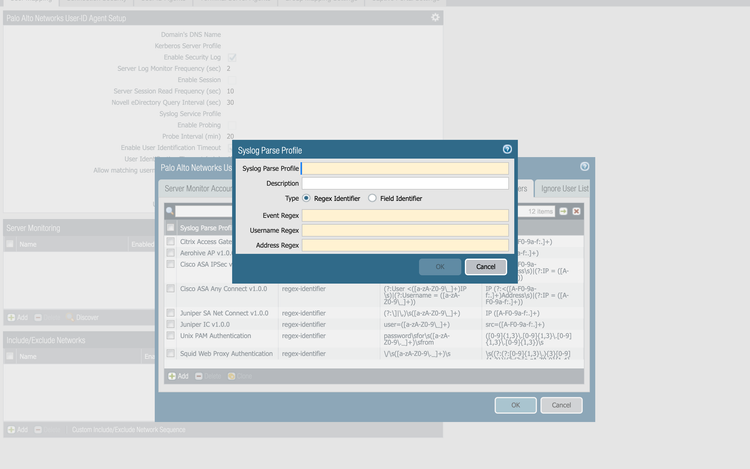Toggle the Server Monitoring header checkbox
The height and width of the screenshot is (469, 750).
click(x=10, y=244)
